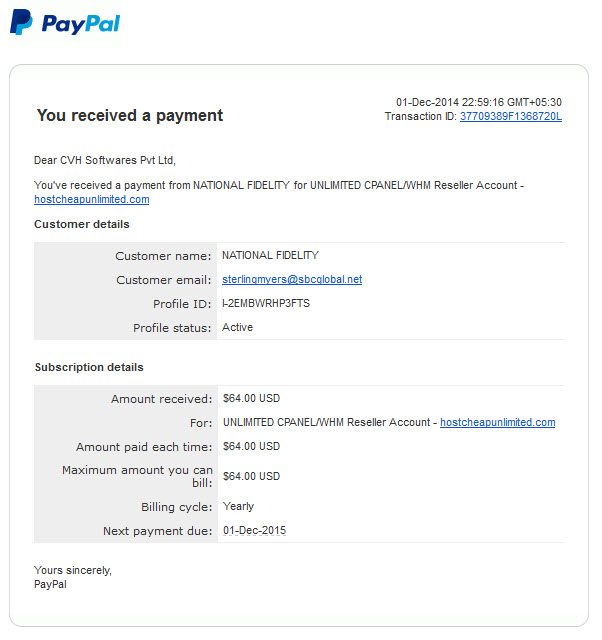Click the 'Dear CVH Softwares Pvt Ltd' greeting
Image resolution: width=602 pixels, height=640 pixels.
[105, 160]
